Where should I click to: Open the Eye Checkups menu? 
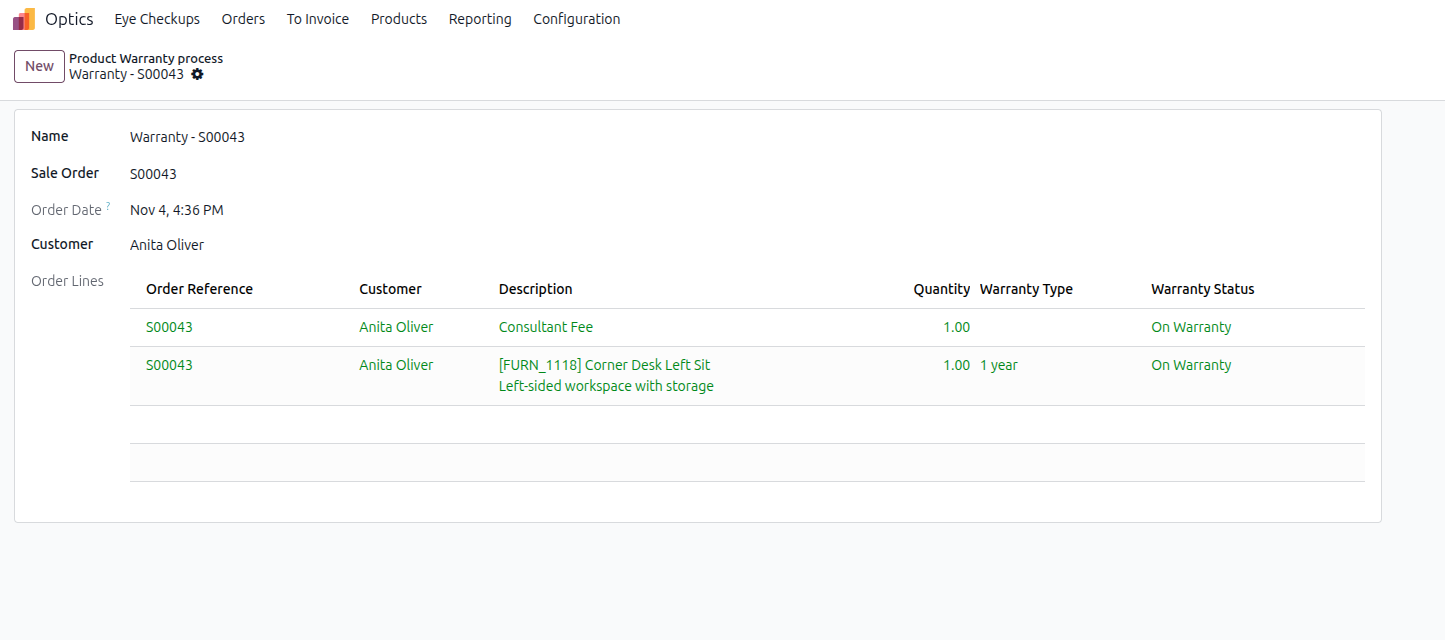(157, 19)
